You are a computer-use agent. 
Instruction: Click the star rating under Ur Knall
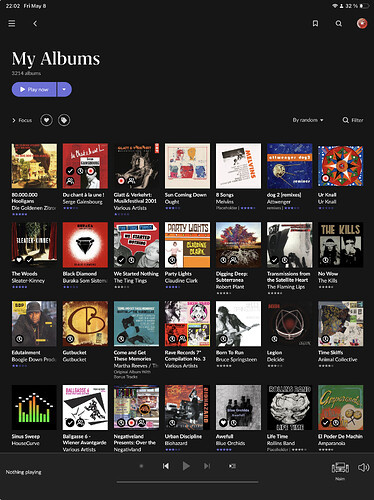click(x=326, y=208)
